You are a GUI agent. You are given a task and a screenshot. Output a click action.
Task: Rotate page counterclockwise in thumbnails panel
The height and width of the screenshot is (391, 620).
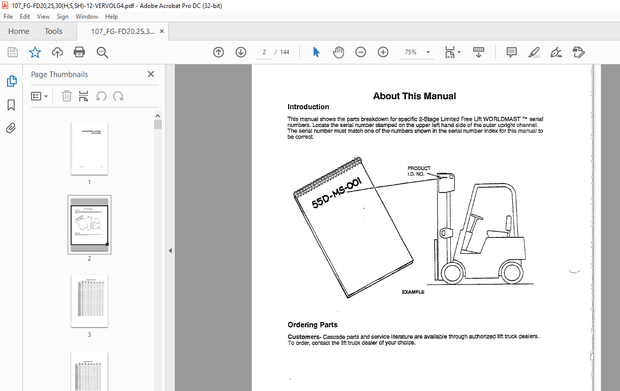click(101, 96)
